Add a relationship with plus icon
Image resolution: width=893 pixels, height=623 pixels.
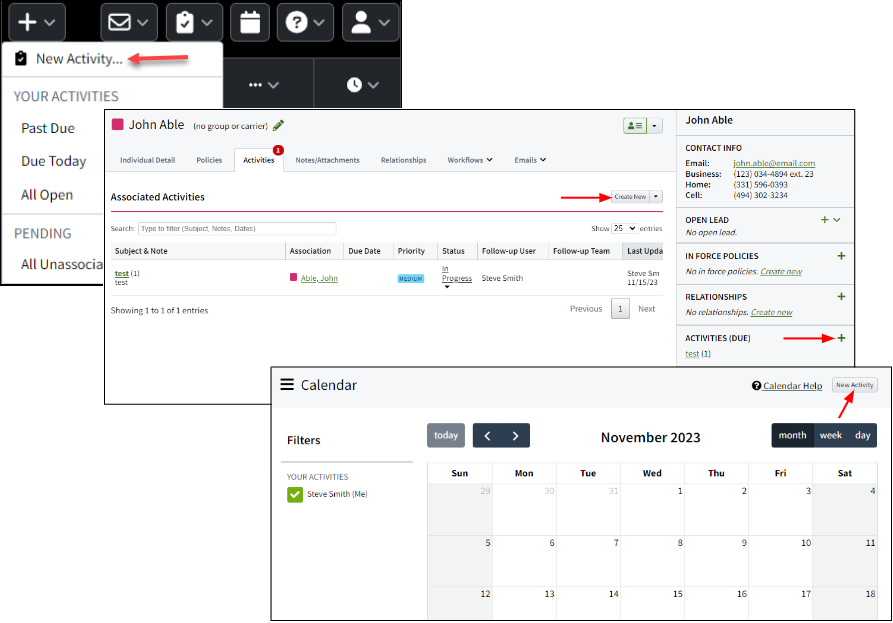pos(841,297)
